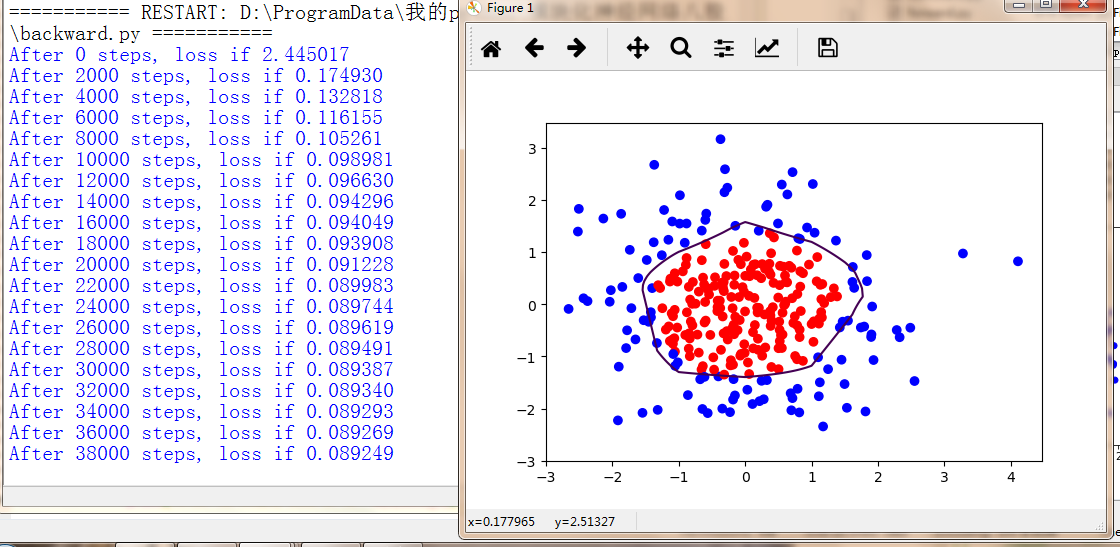Screen dimensions: 1120x547
Task: Click 'After 24000 steps' loss line
Action: point(201,306)
